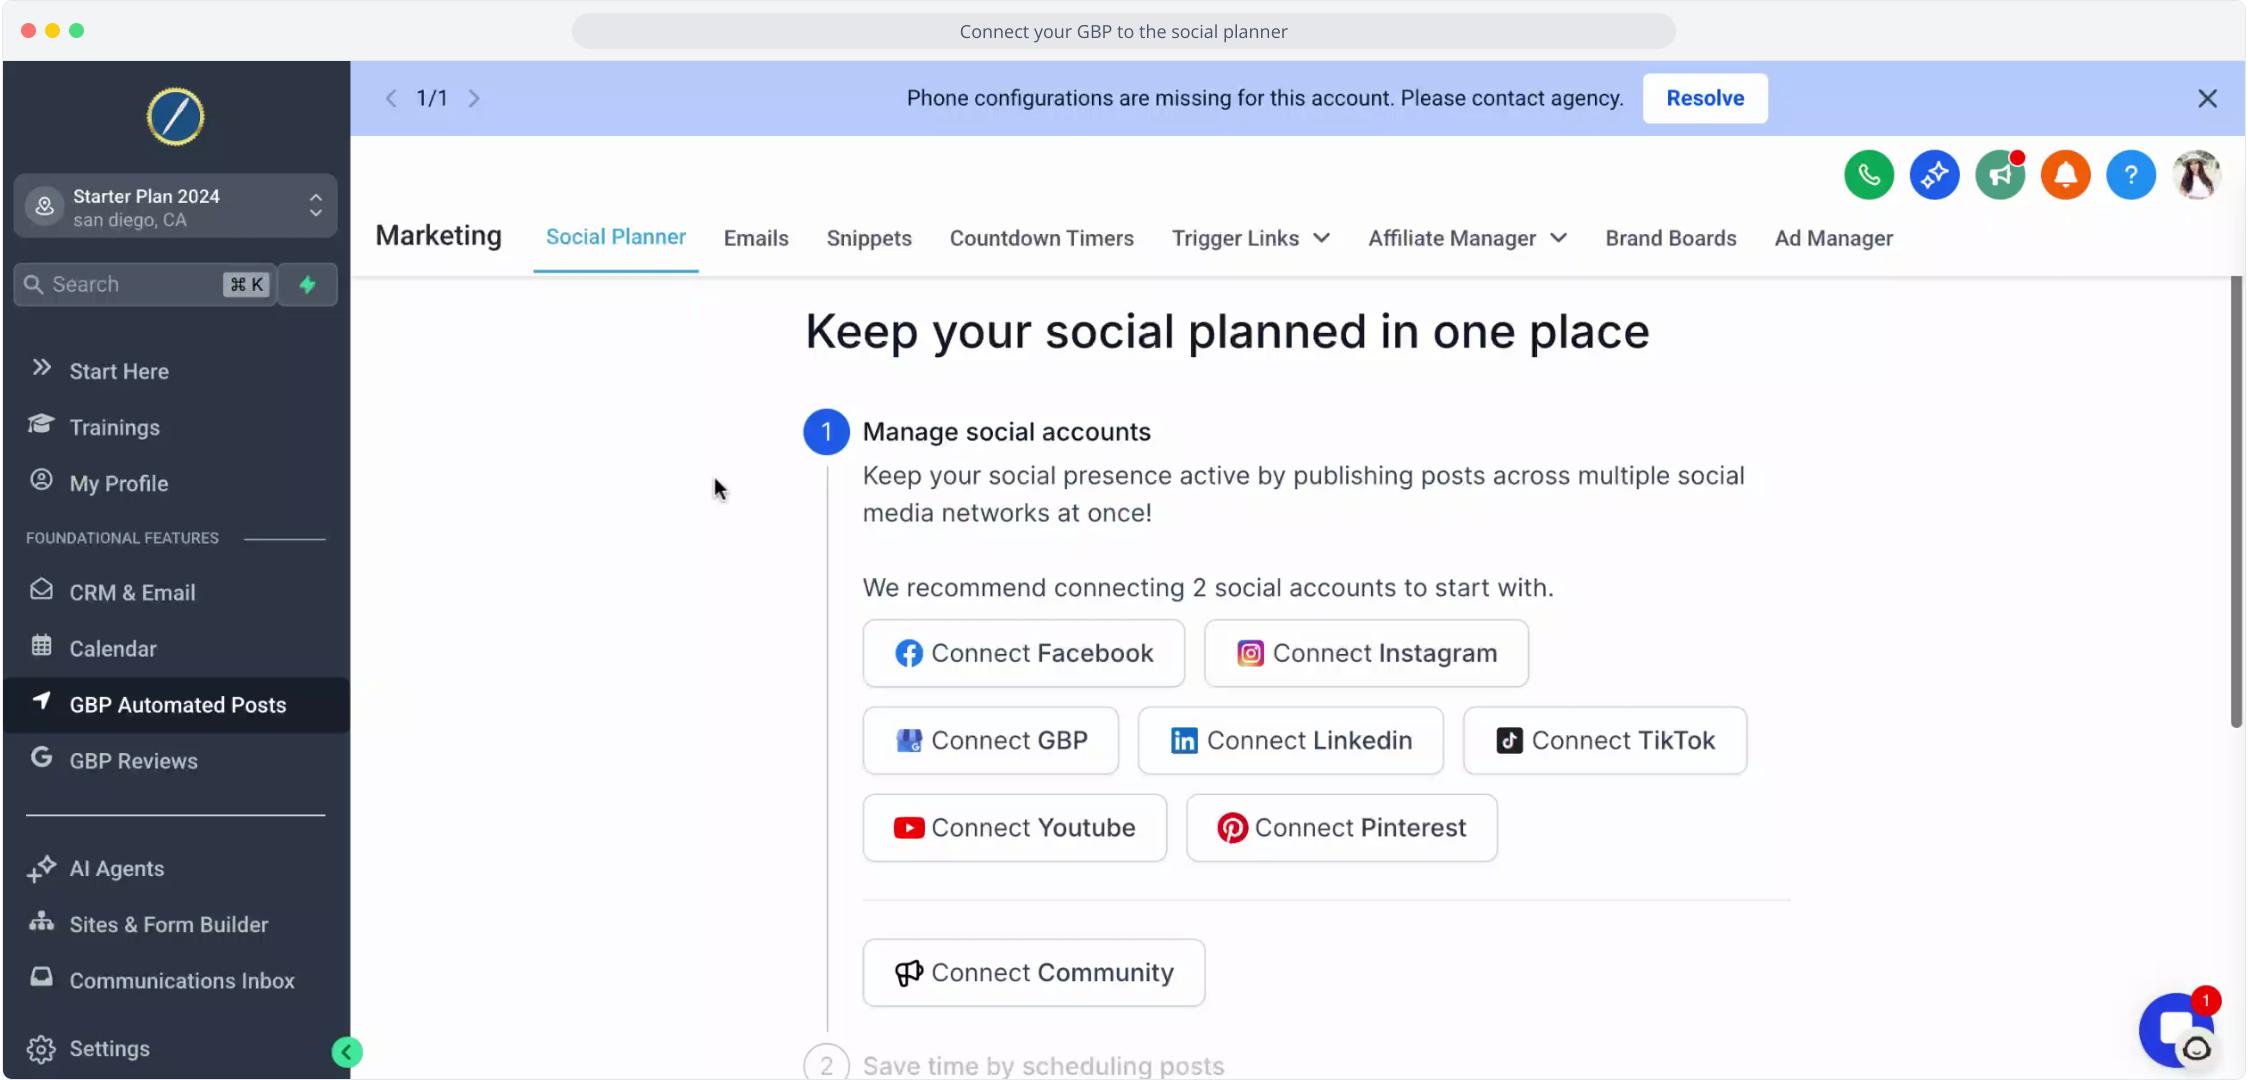Click the green lightning bolt quick actions icon
The image size is (2248, 1080).
[x=308, y=285]
